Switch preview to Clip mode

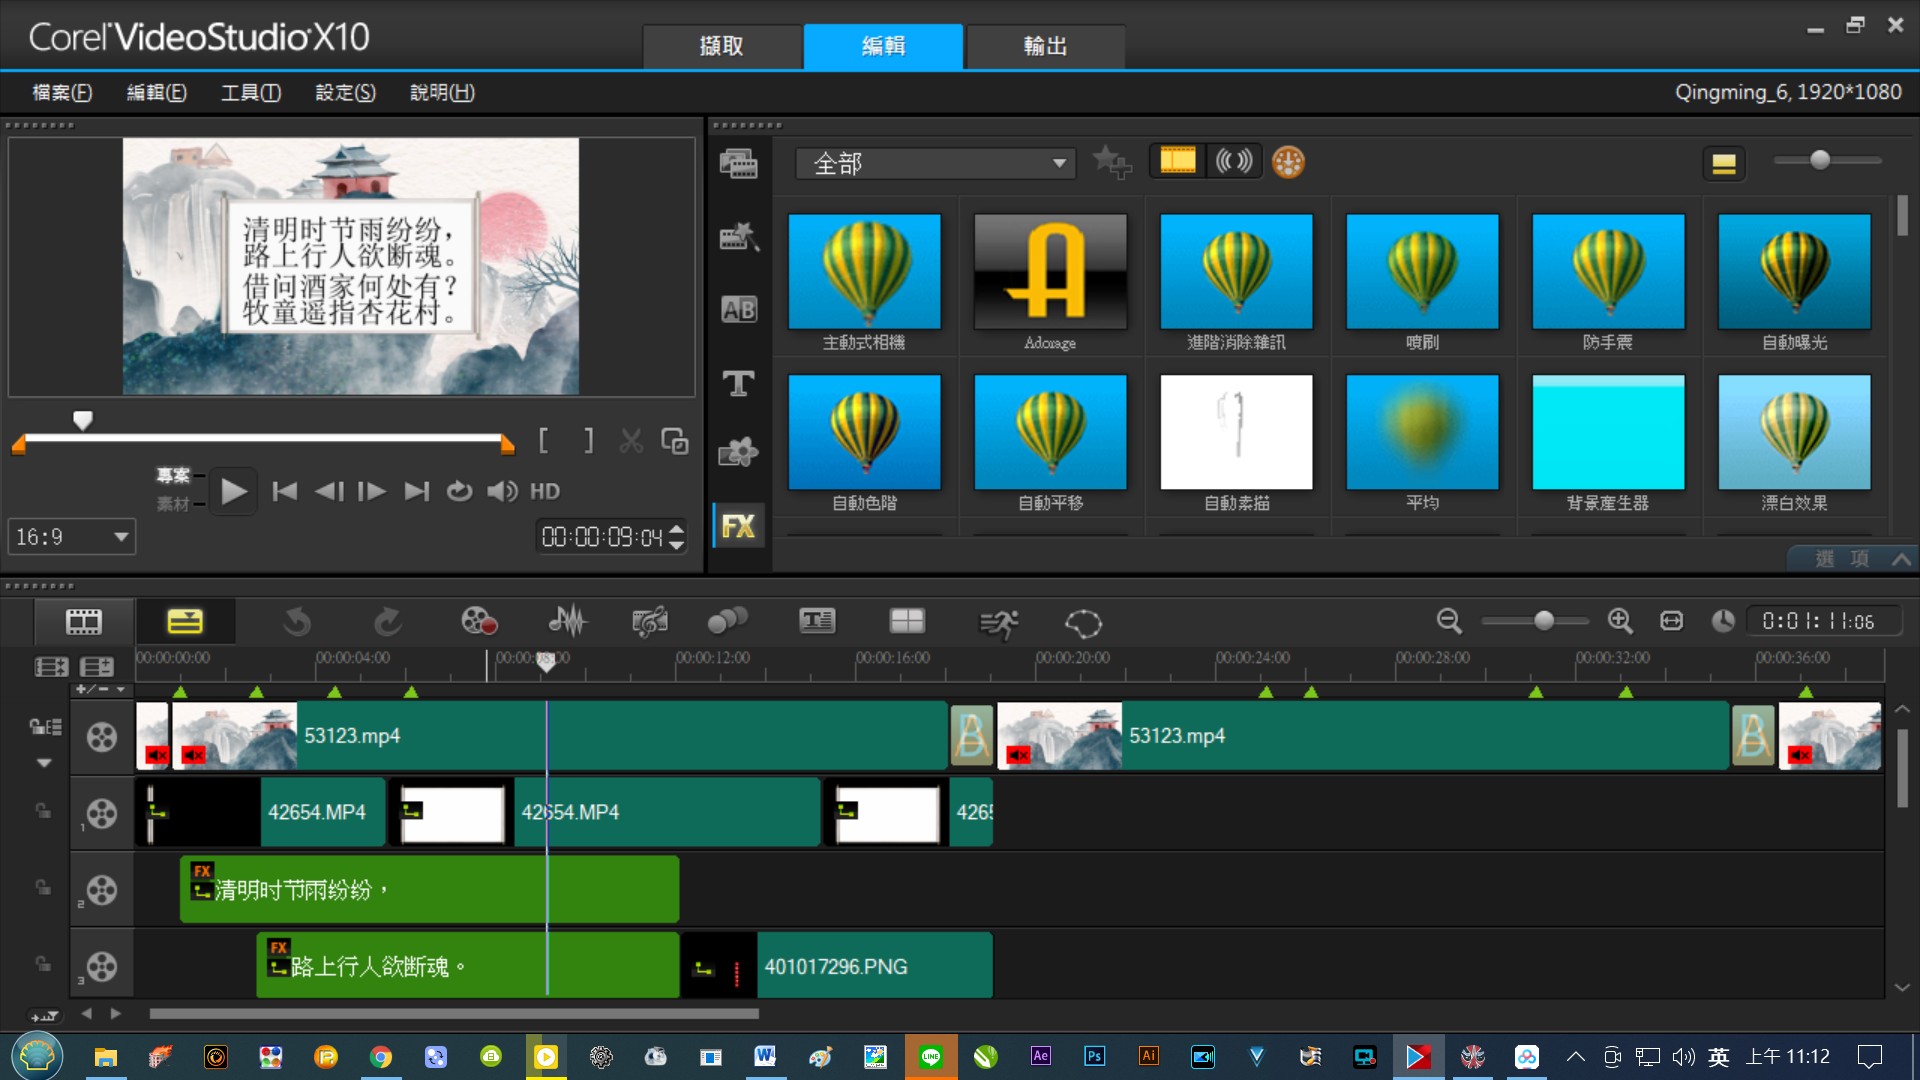click(173, 504)
